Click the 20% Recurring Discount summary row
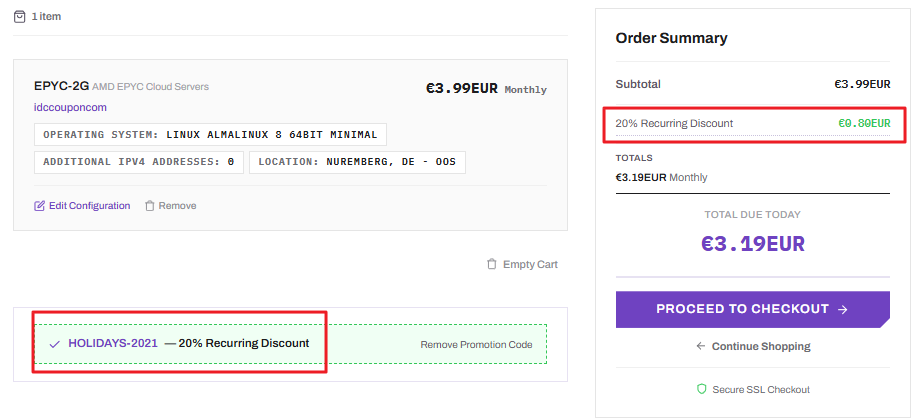This screenshot has width=919, height=419. [x=753, y=124]
